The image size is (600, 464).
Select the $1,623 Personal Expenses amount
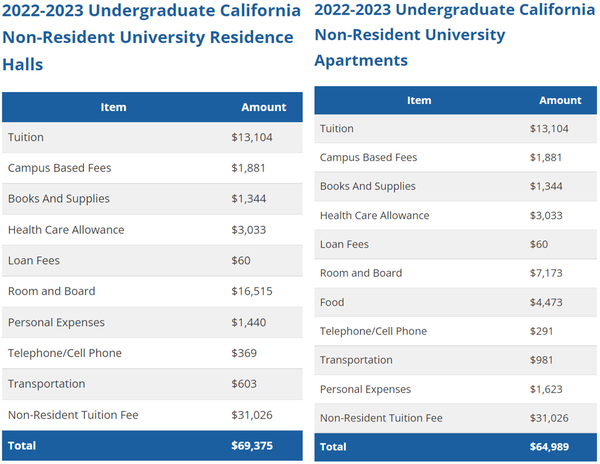tap(549, 389)
